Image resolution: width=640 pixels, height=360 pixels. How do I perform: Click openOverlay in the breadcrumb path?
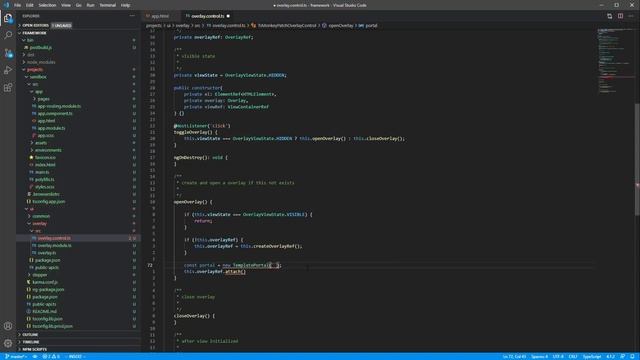click(x=341, y=25)
